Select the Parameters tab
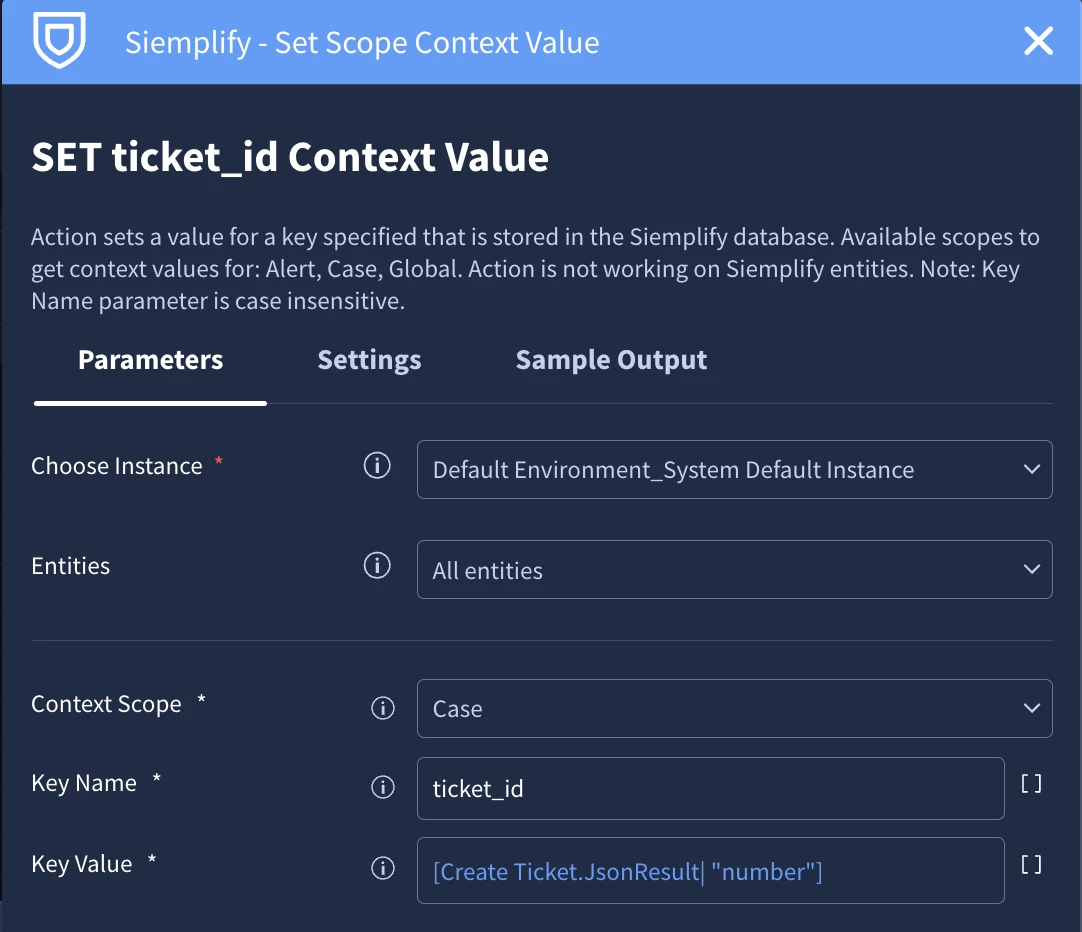 pos(150,360)
